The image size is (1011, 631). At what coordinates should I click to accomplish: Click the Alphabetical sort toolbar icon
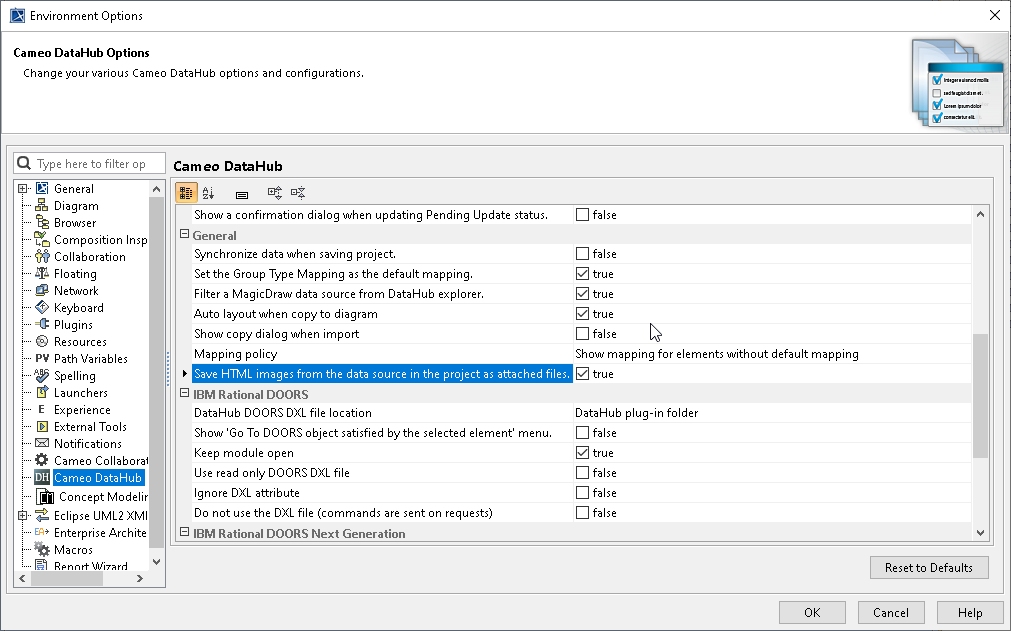coord(208,193)
